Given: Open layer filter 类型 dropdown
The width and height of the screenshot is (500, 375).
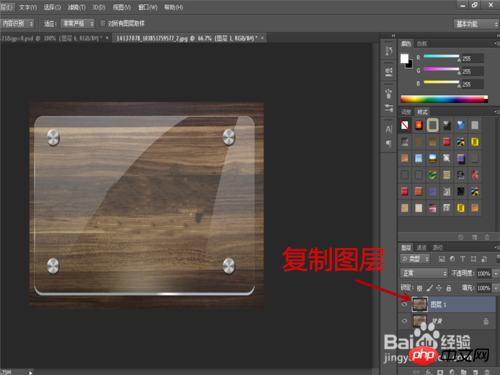Looking at the screenshot, I should tap(415, 259).
